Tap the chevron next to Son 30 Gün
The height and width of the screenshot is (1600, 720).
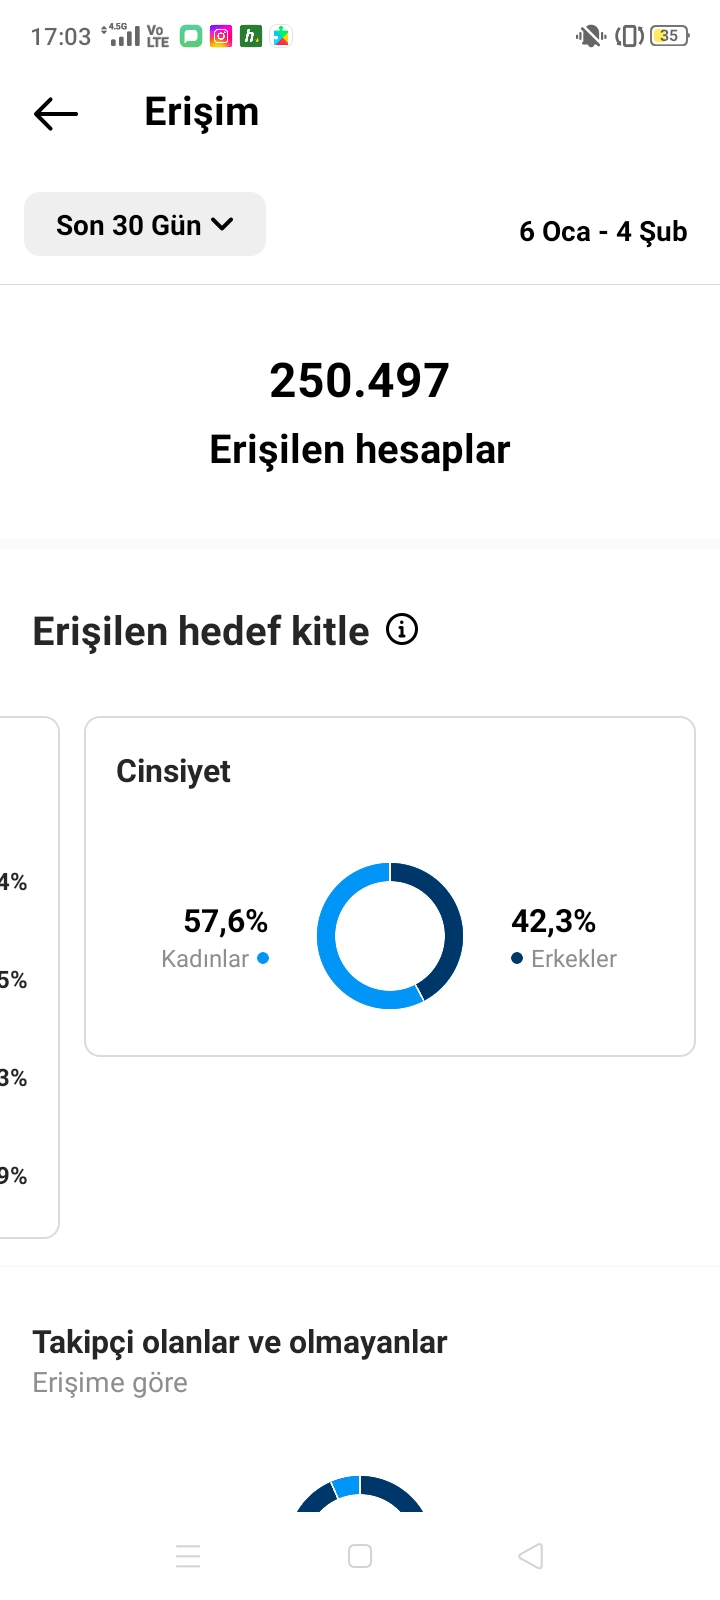point(222,225)
